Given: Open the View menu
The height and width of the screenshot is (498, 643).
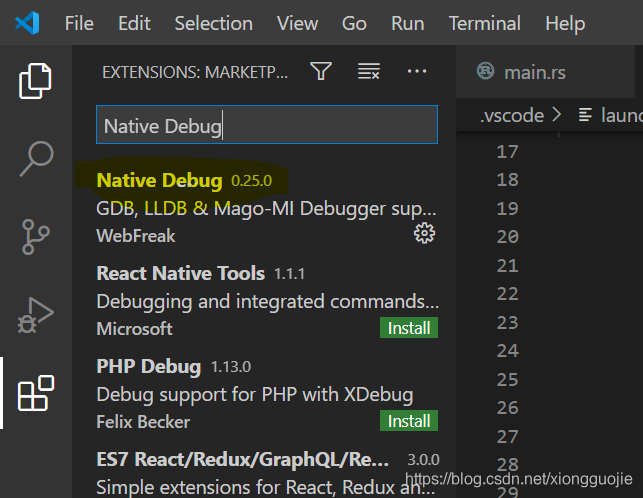Looking at the screenshot, I should 297,23.
